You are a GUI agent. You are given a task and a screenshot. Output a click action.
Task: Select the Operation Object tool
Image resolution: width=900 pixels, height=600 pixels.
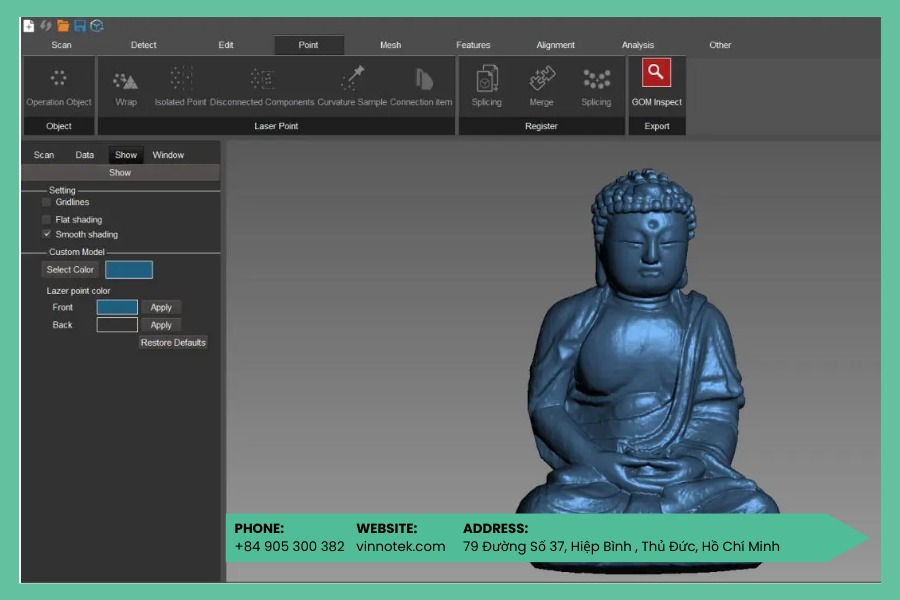[59, 87]
